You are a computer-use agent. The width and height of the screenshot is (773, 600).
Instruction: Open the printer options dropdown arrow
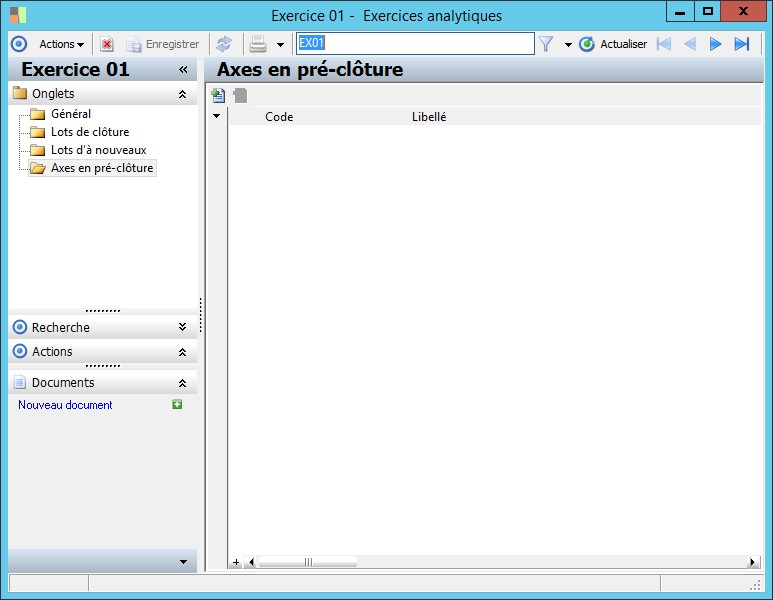click(x=280, y=45)
